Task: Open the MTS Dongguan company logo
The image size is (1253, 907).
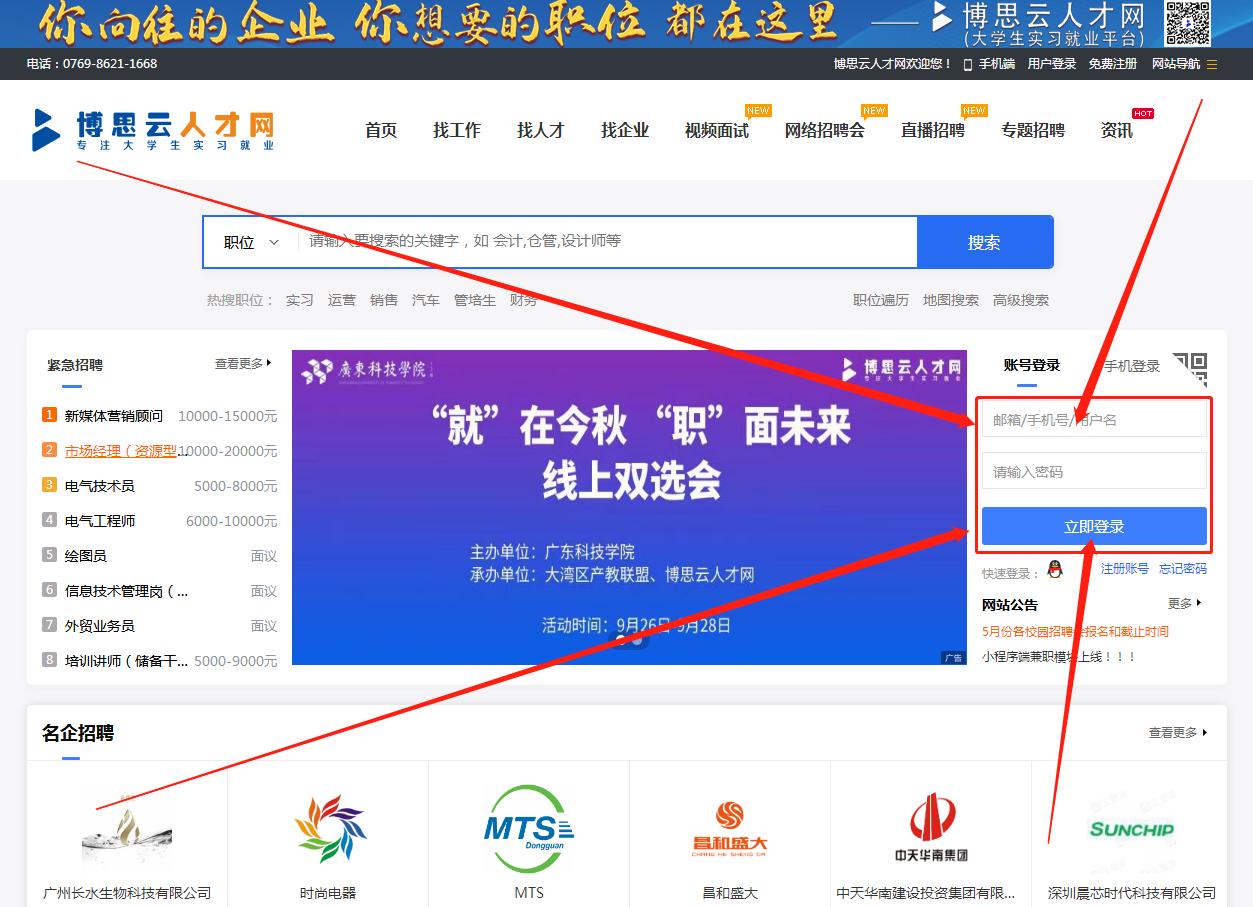Action: [x=528, y=829]
